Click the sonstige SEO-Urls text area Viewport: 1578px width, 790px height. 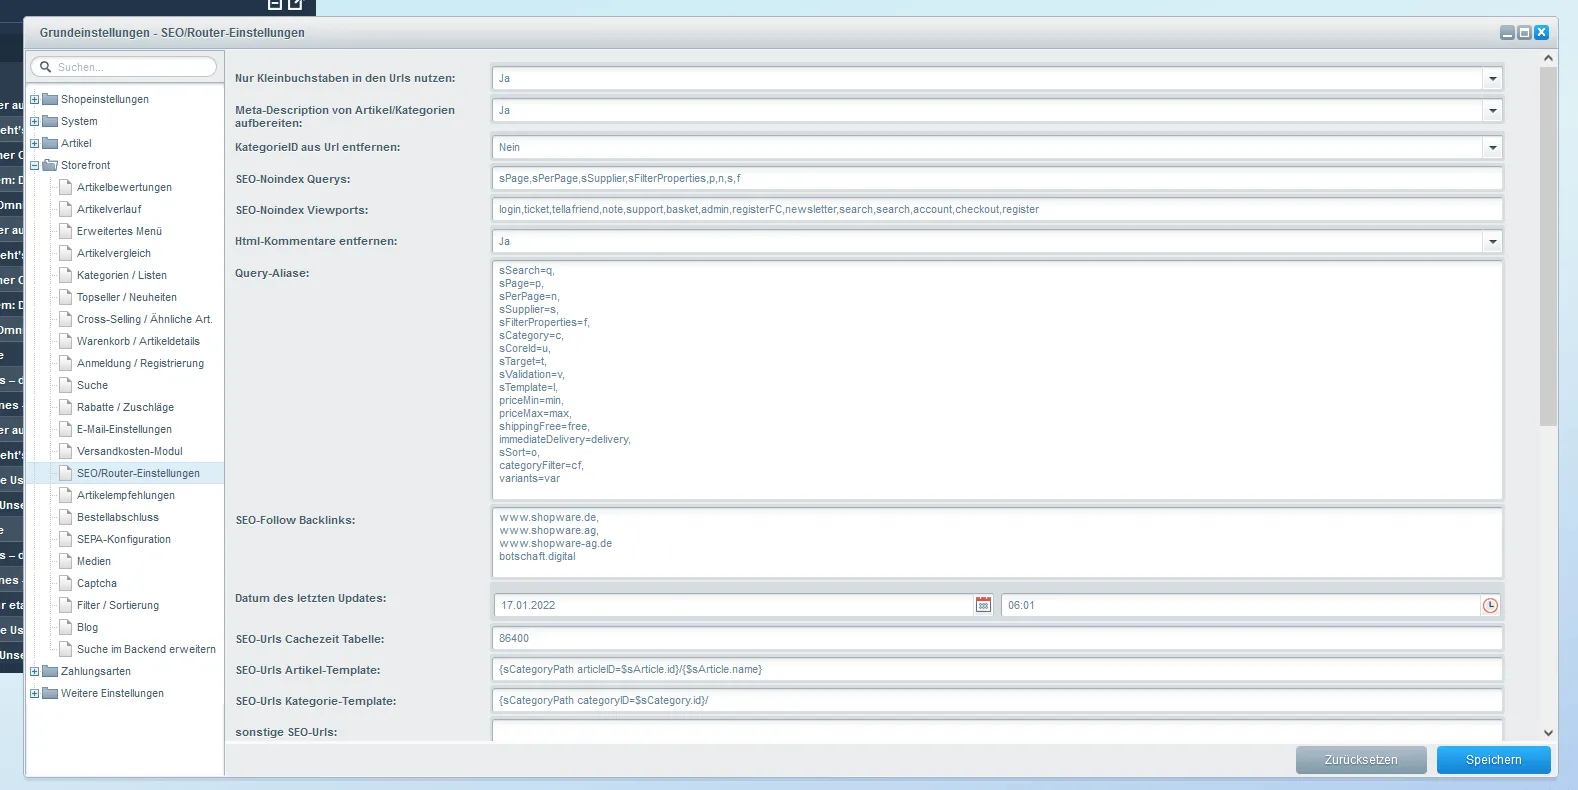[997, 731]
